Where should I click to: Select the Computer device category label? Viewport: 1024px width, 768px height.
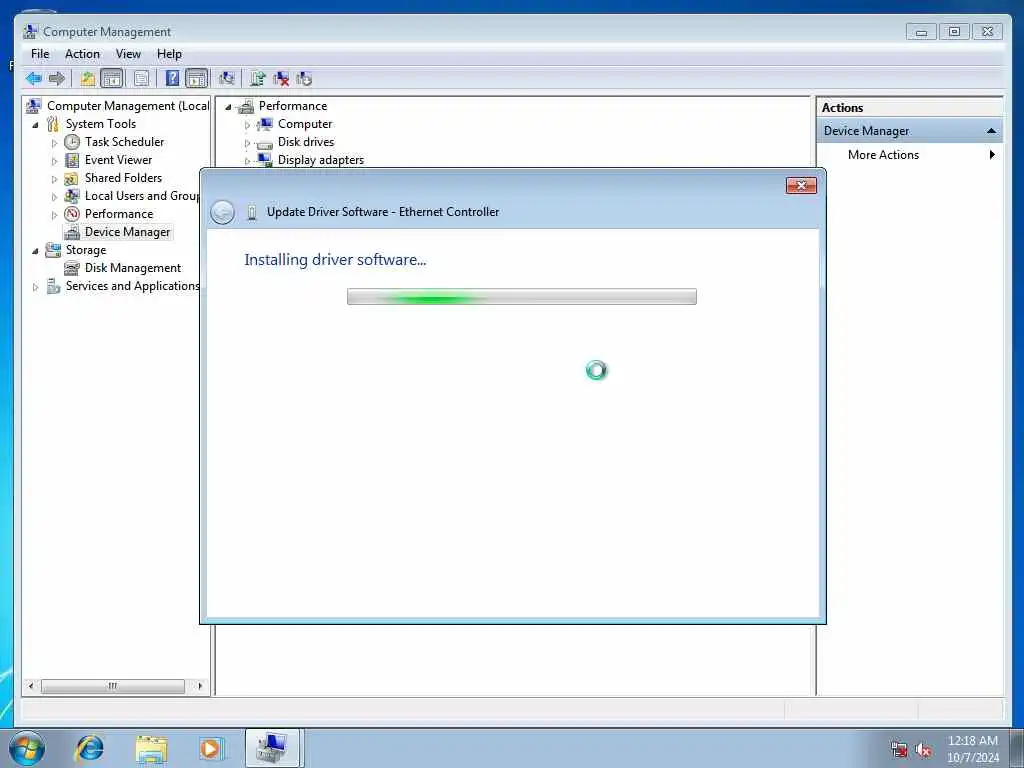click(305, 124)
